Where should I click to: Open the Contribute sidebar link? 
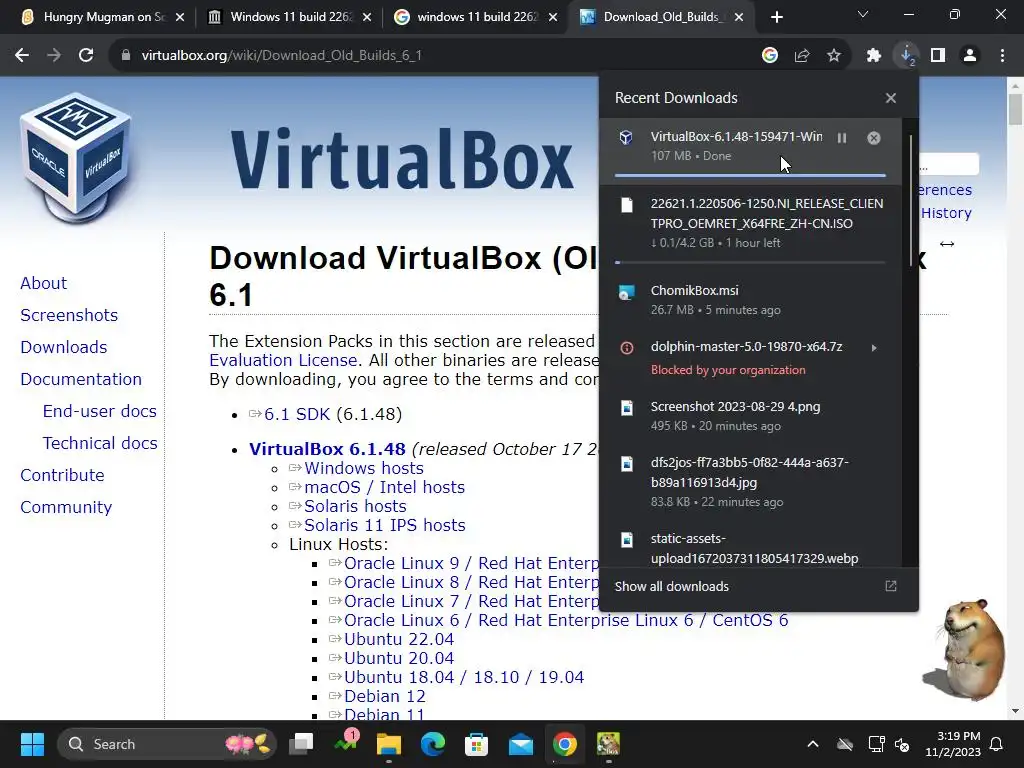pos(62,475)
